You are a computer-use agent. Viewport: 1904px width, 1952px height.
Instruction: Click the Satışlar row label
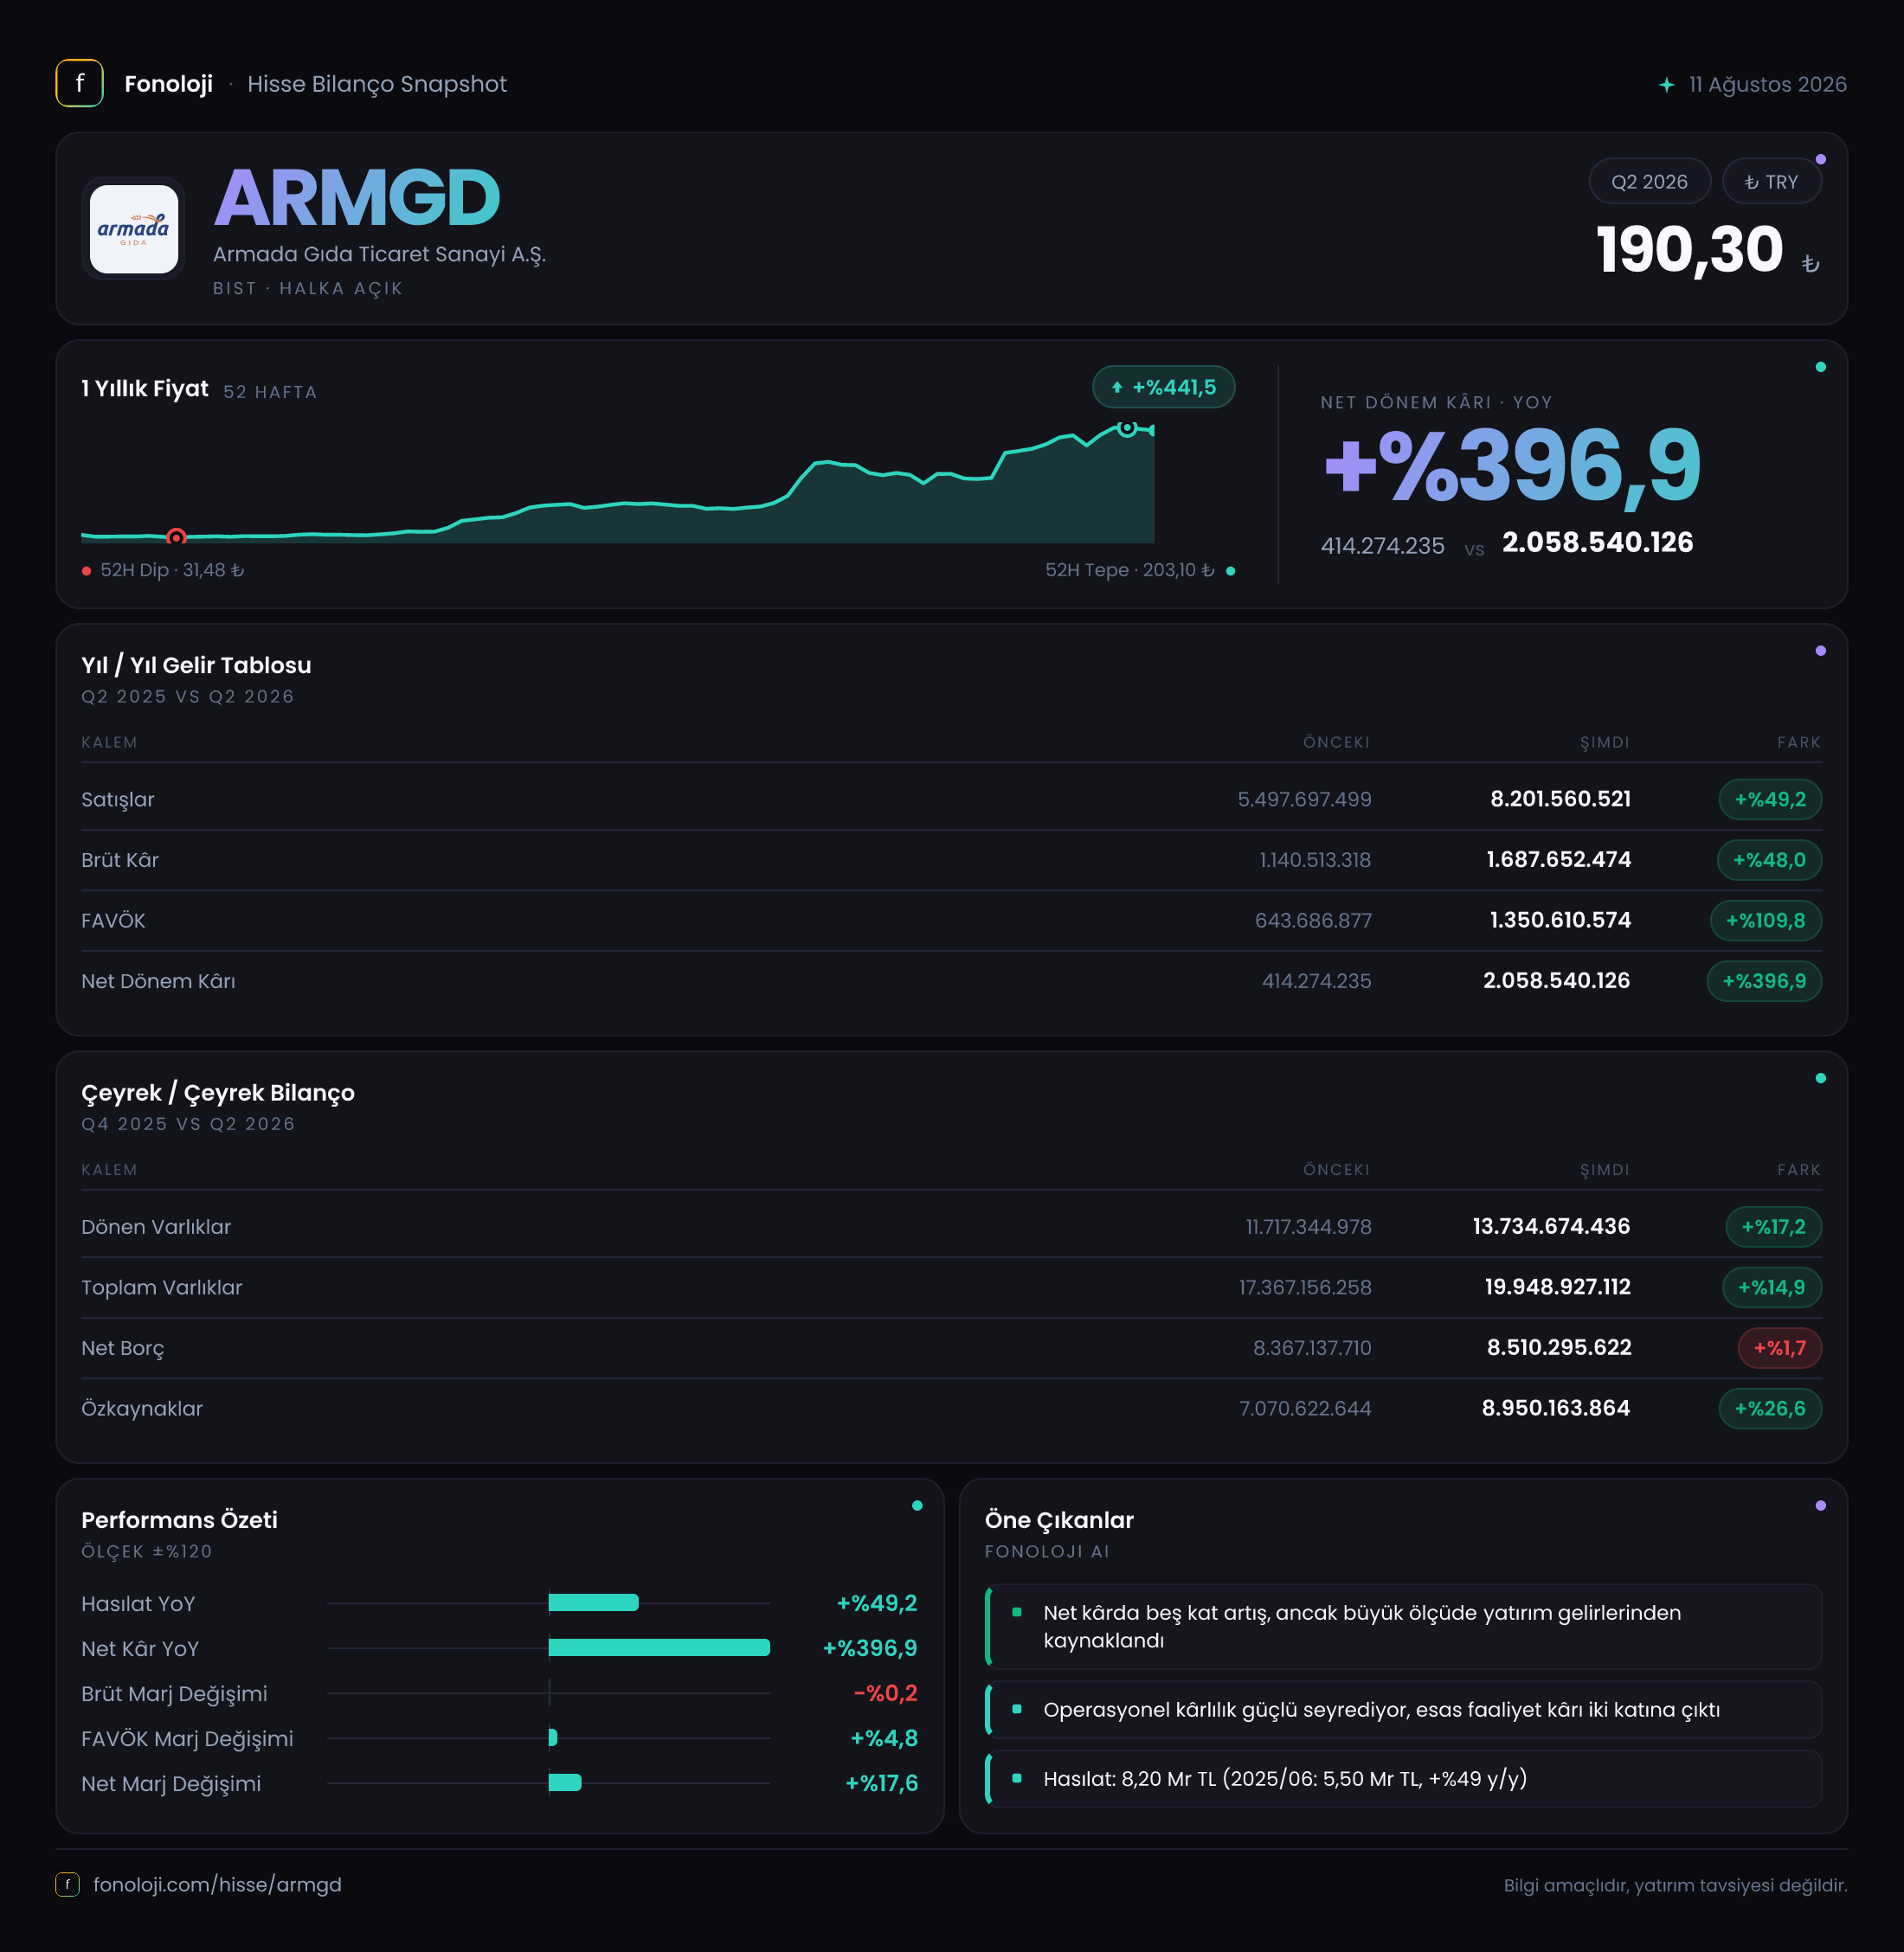(x=118, y=799)
